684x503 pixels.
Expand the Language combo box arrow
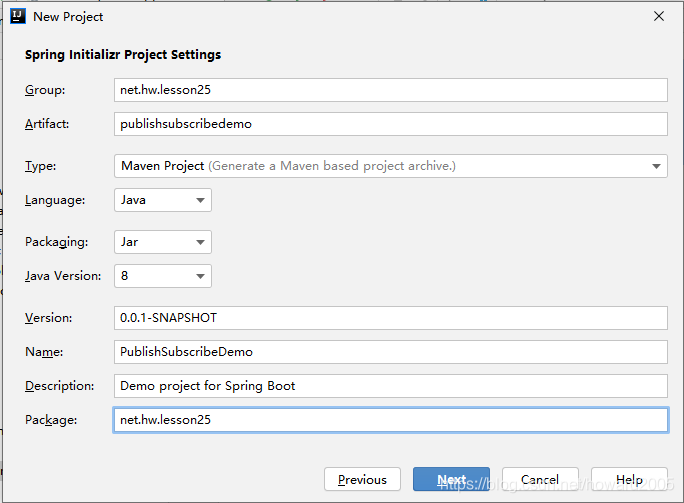point(200,200)
